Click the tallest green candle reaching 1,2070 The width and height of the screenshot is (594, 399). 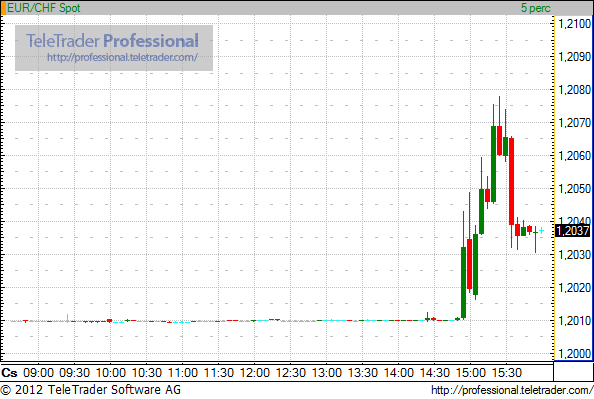(x=493, y=164)
